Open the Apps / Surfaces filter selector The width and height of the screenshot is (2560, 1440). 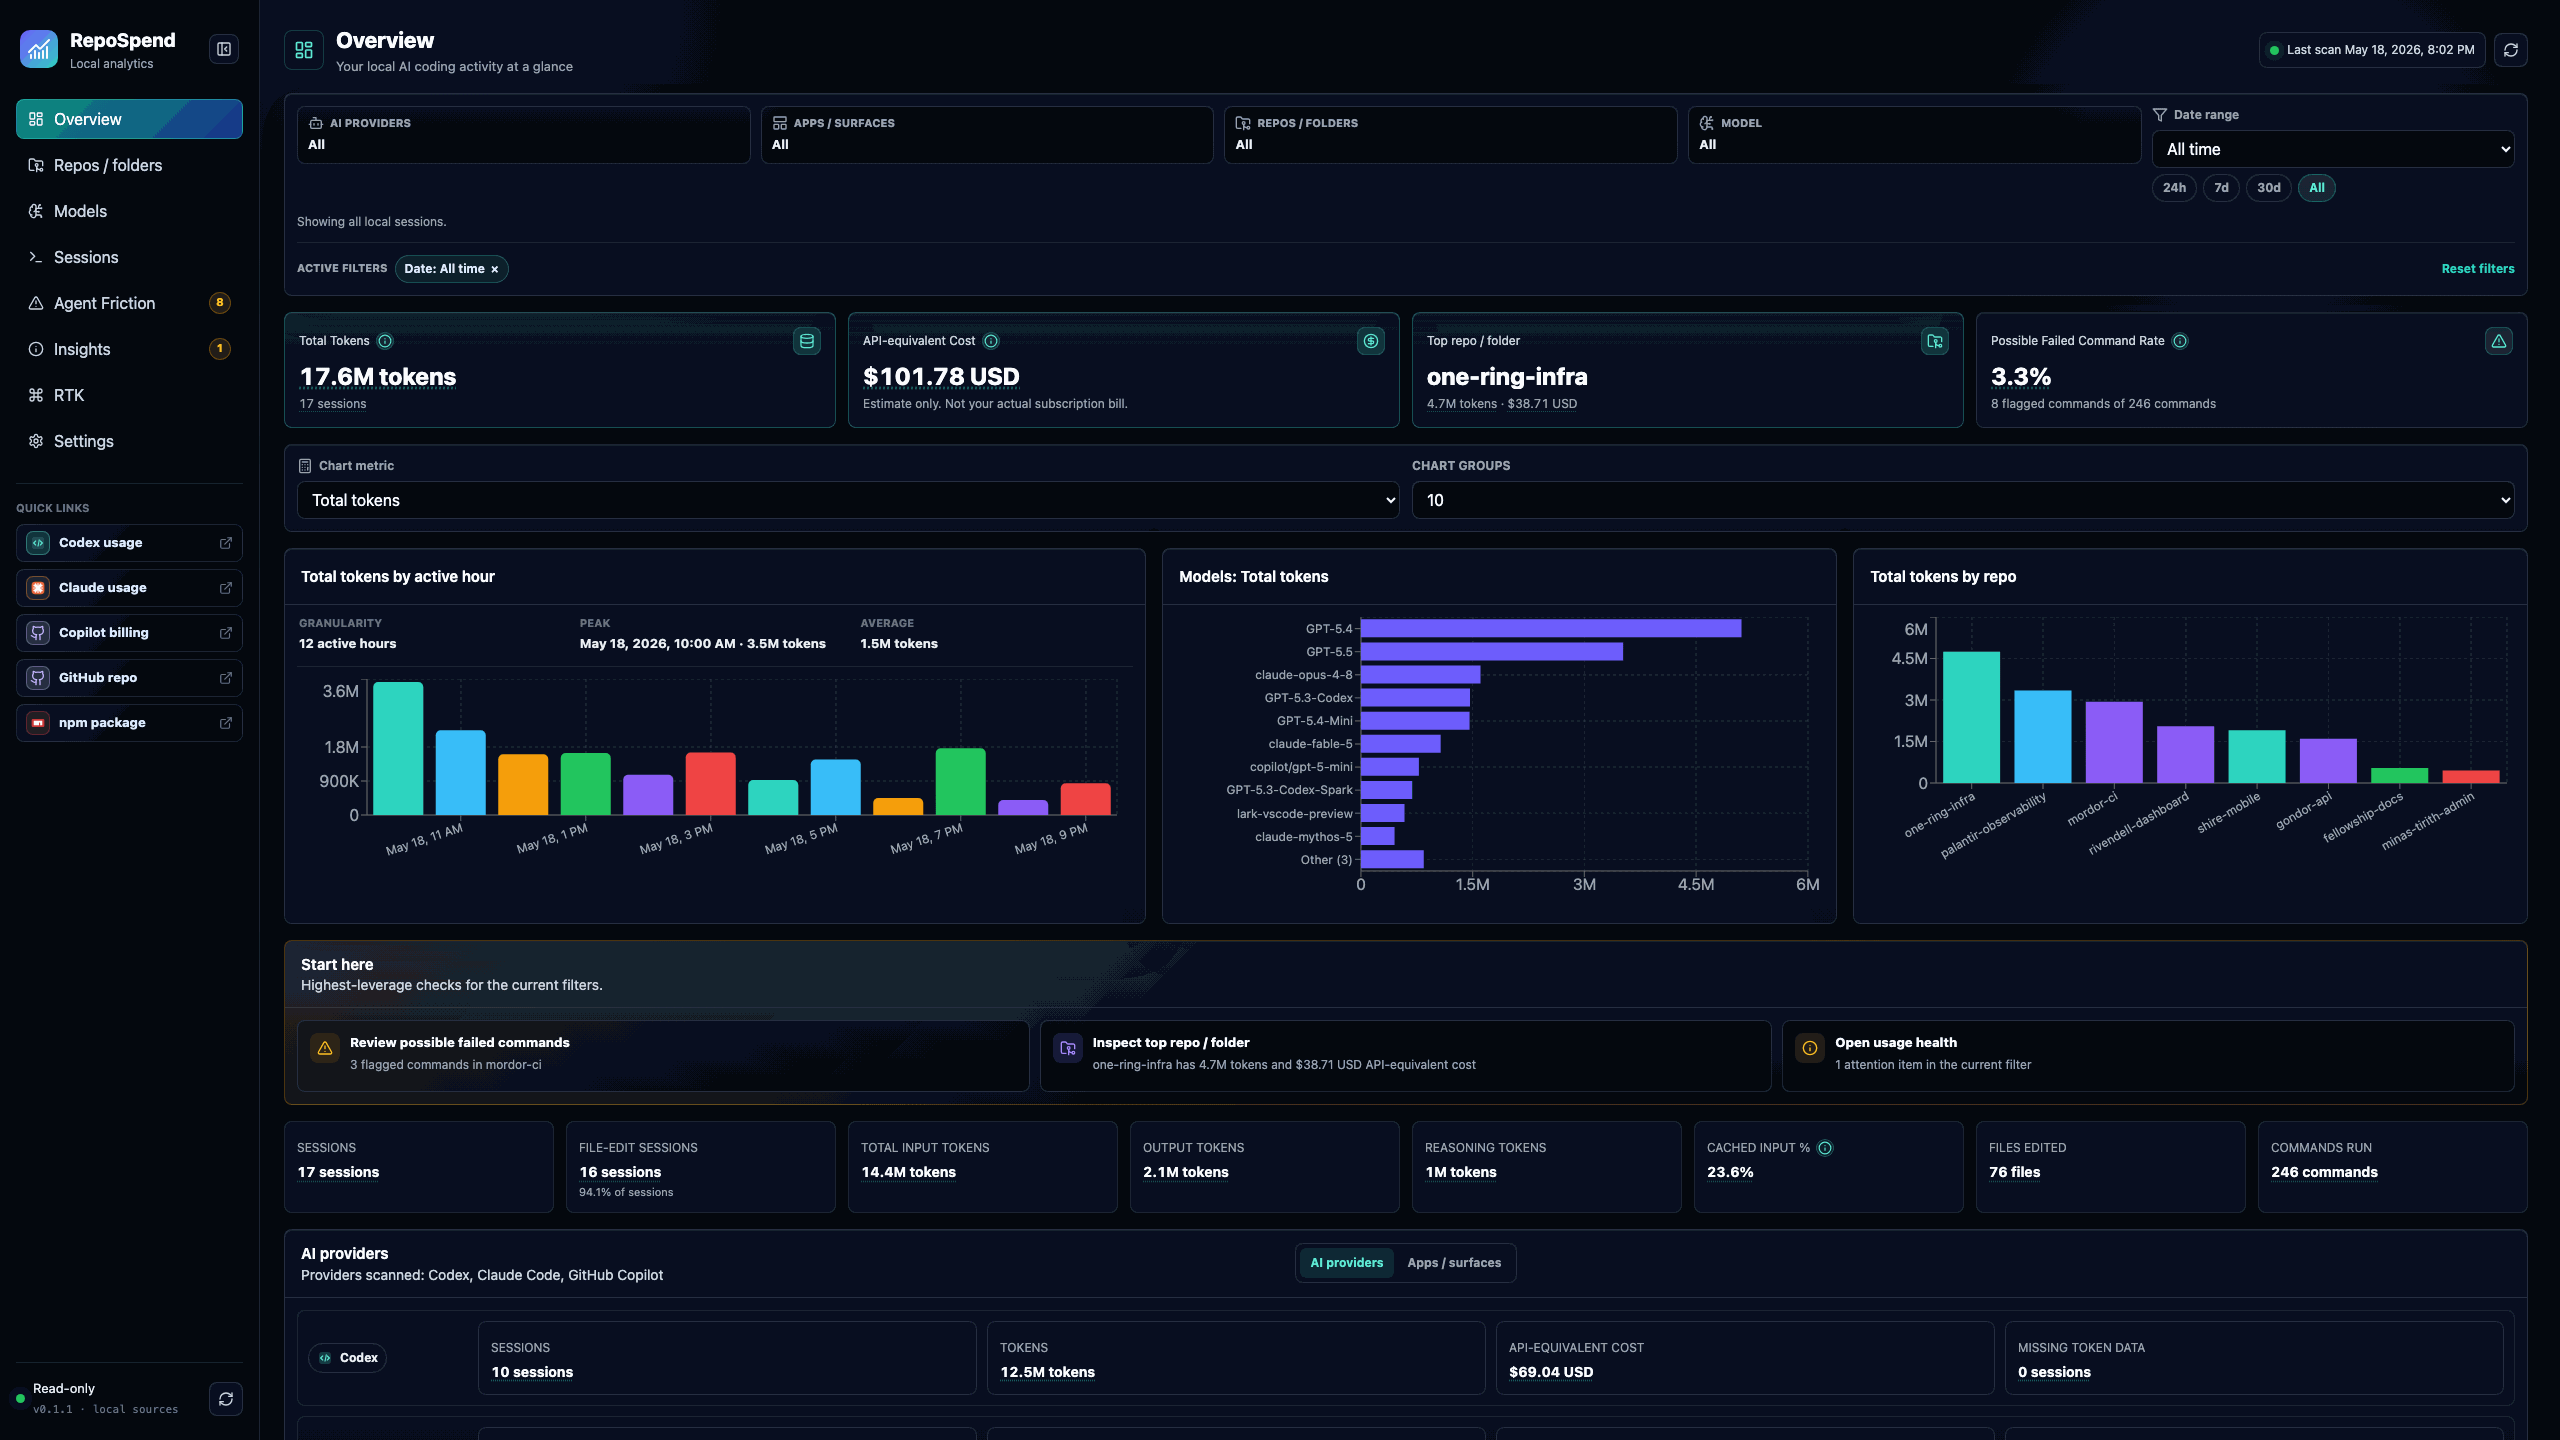(x=987, y=135)
